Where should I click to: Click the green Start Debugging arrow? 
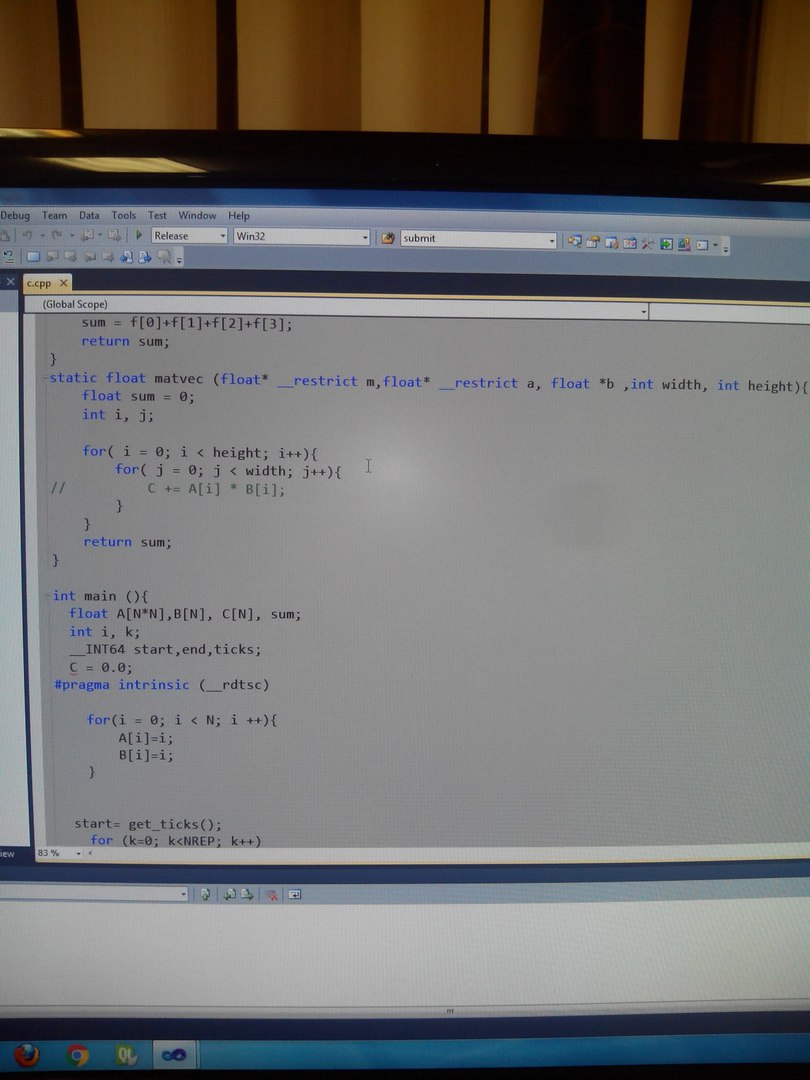click(140, 236)
